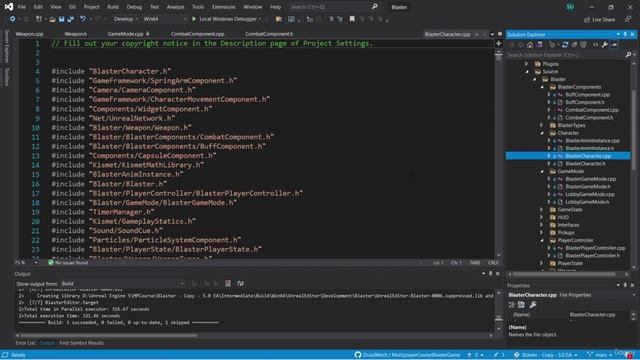Collapse the BlasterComponents folder node
This screenshot has height=360, width=640.
(x=542, y=87)
